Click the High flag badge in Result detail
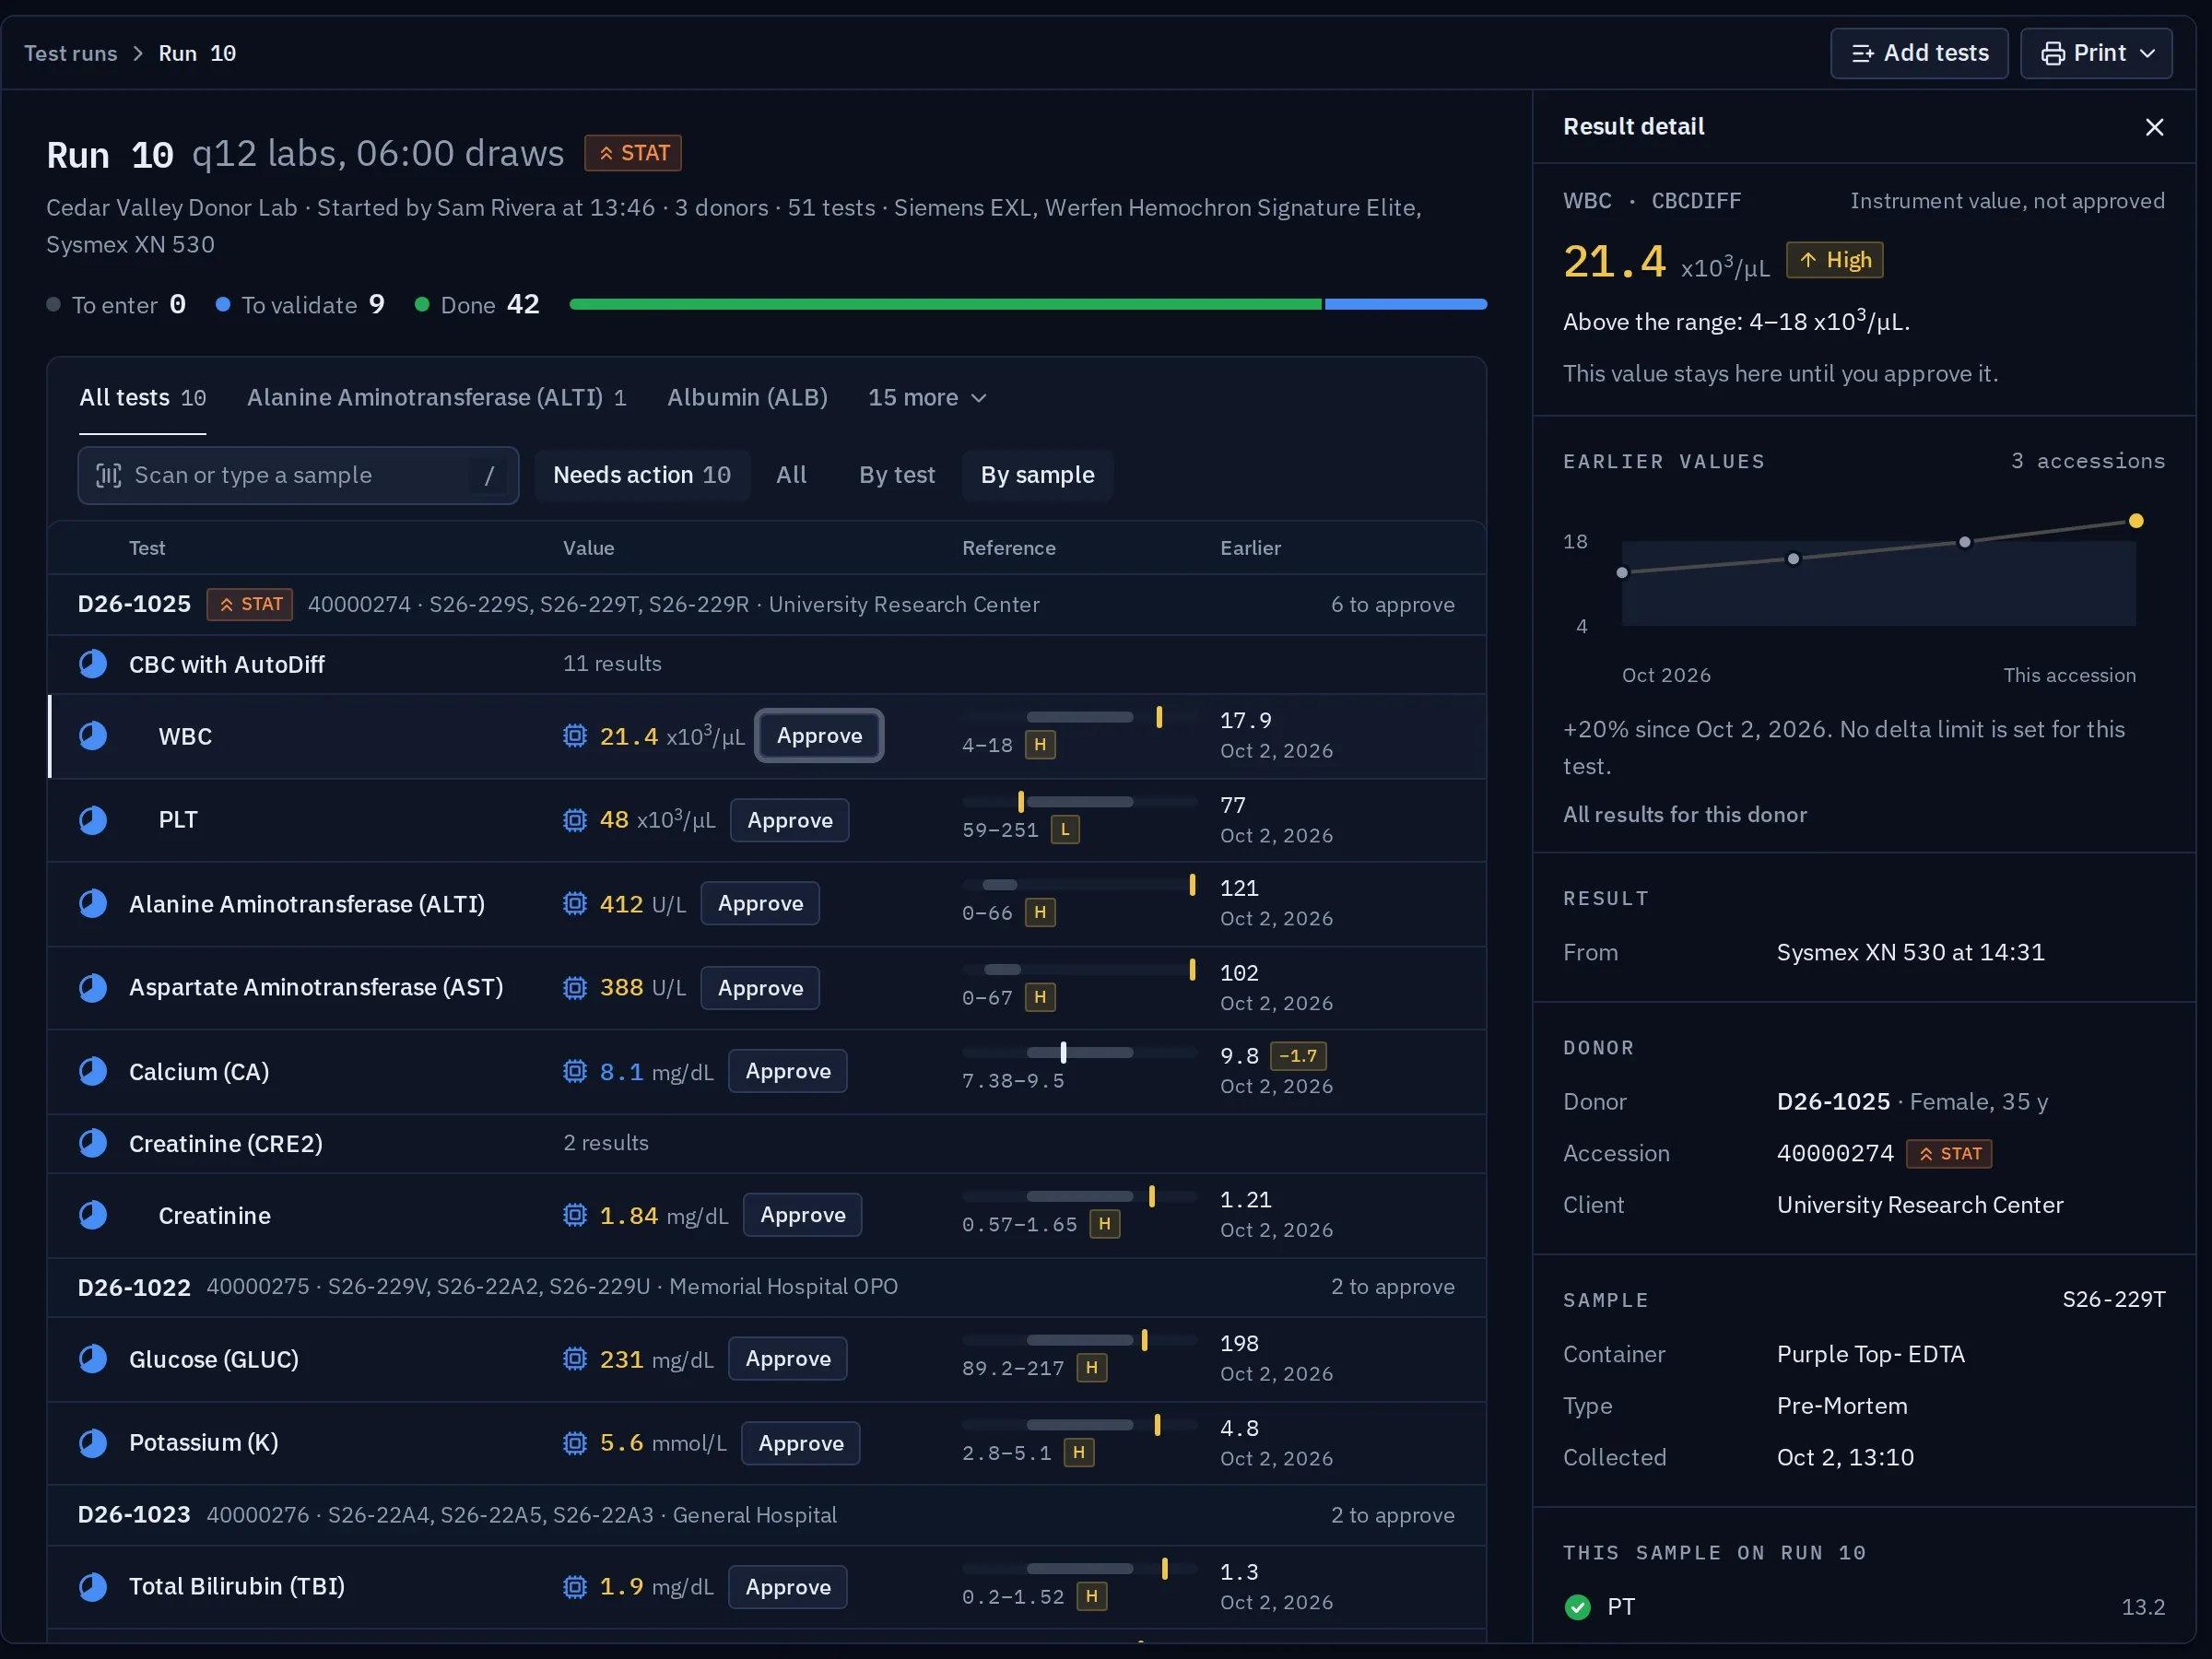The image size is (2212, 1659). tap(1835, 260)
